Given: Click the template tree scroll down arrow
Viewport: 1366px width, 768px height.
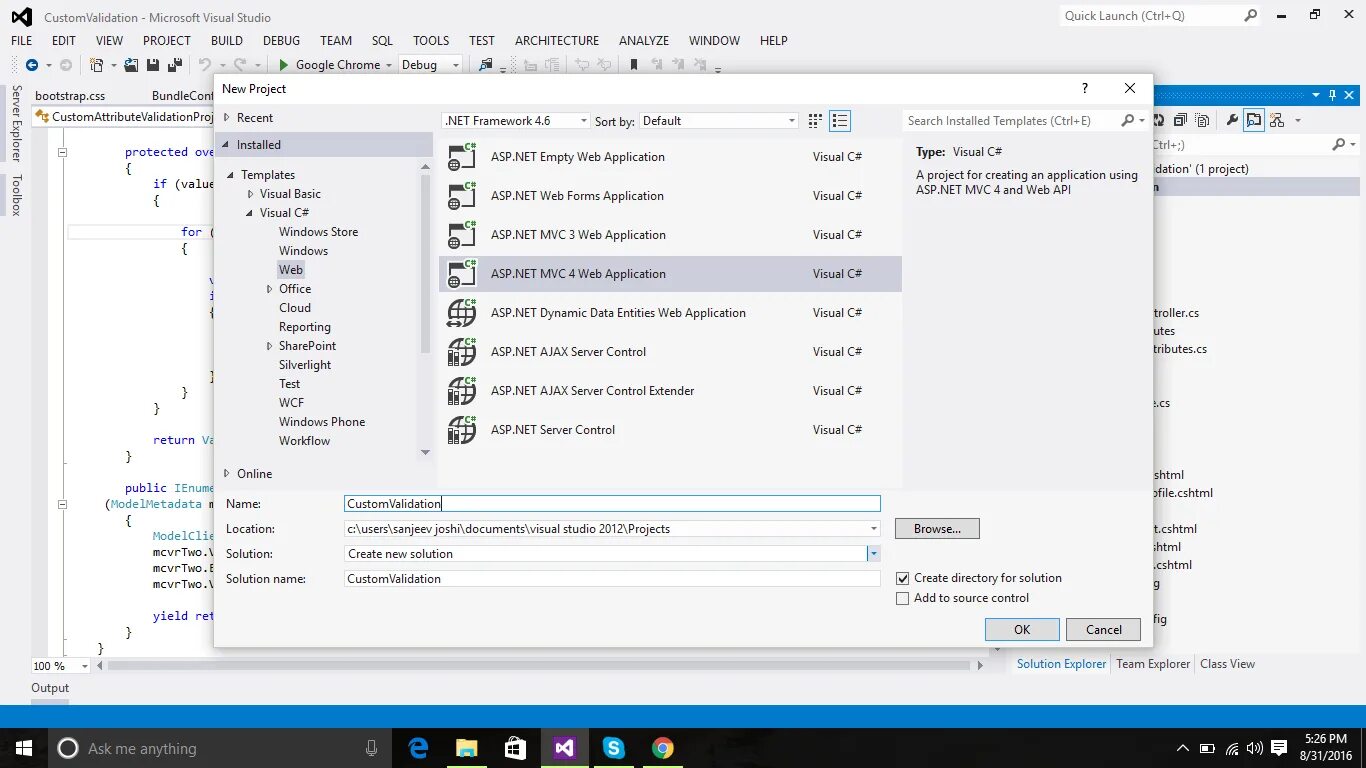Looking at the screenshot, I should [x=425, y=453].
